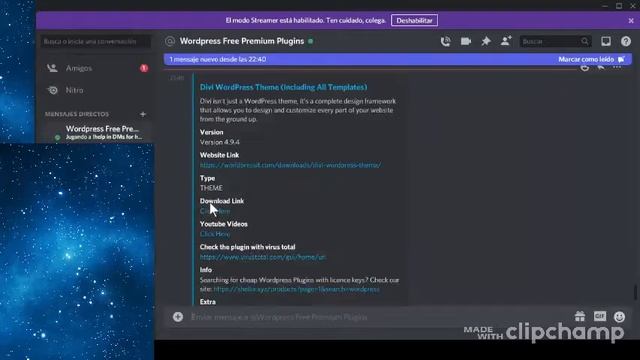This screenshot has height=360, width=640.
Task: Open the Divi WordPress Theme title link
Action: (284, 87)
